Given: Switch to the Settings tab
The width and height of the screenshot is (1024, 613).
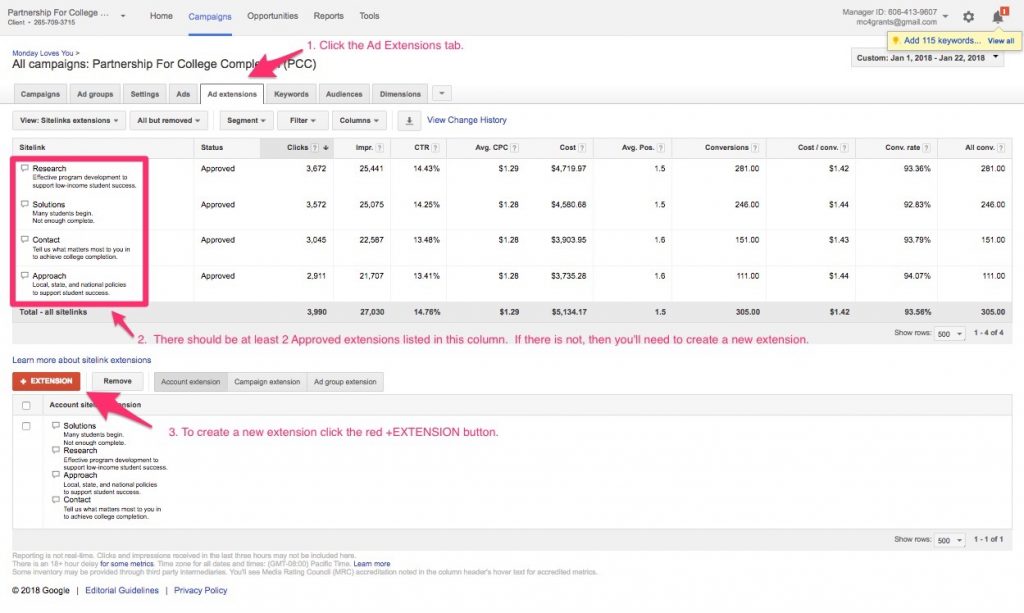Looking at the screenshot, I should click(145, 94).
